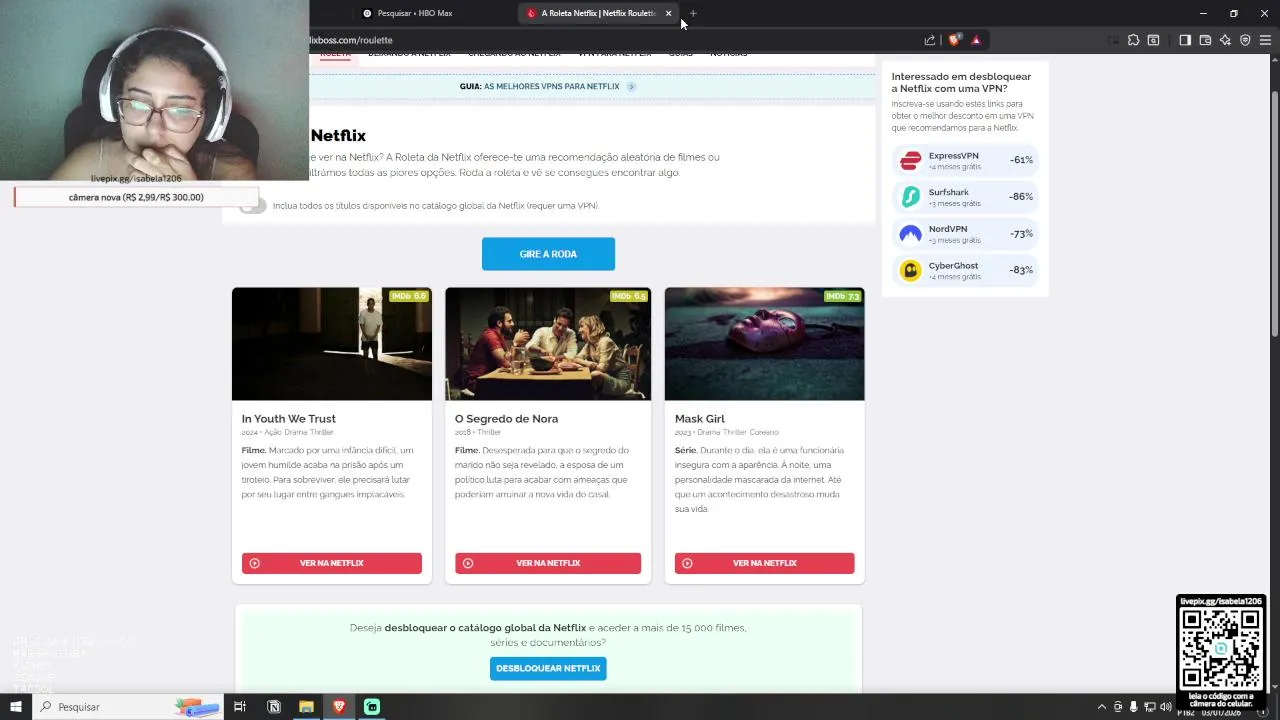
Task: Click the share page icon in address bar
Action: (930, 40)
